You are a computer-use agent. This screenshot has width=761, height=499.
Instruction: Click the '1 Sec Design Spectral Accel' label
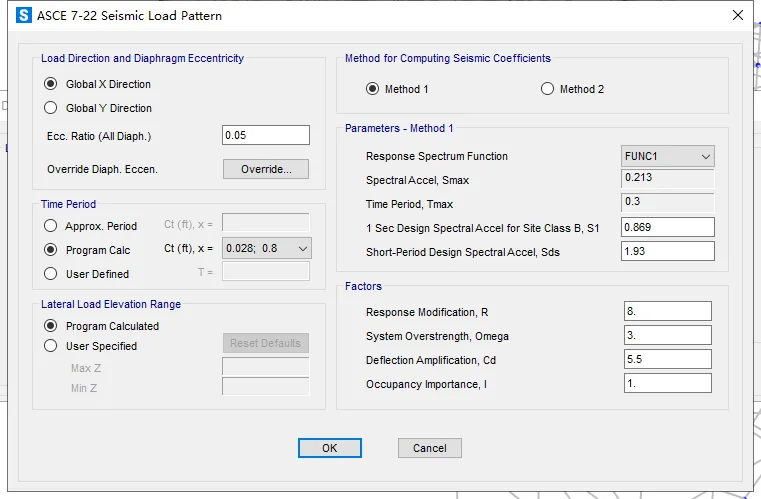pos(482,228)
